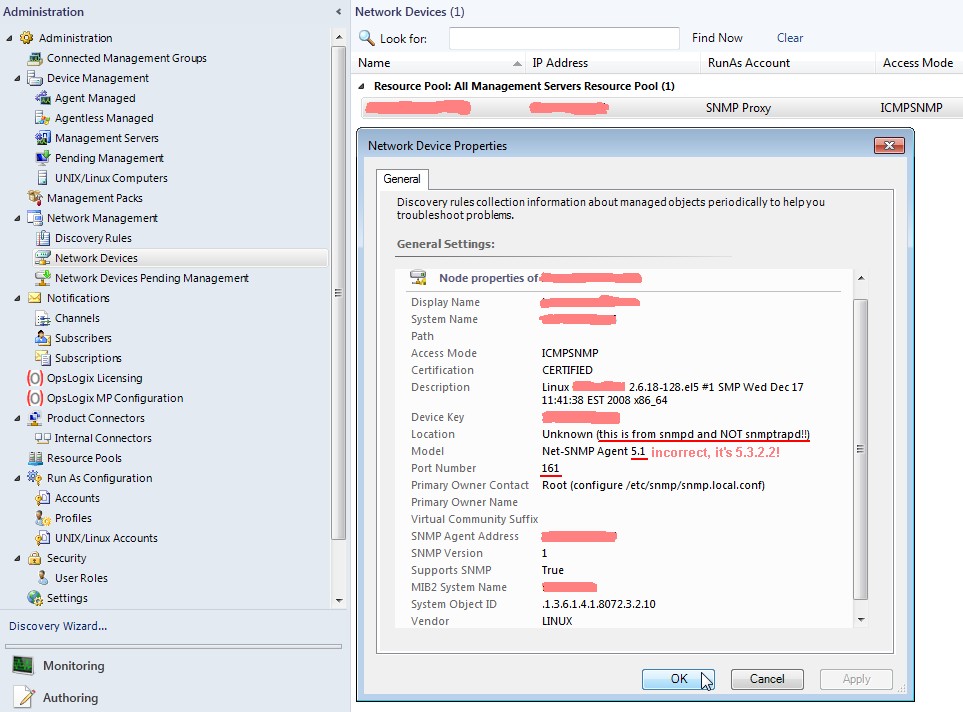
Task: Collapse the Security tree node
Action: coord(17,558)
